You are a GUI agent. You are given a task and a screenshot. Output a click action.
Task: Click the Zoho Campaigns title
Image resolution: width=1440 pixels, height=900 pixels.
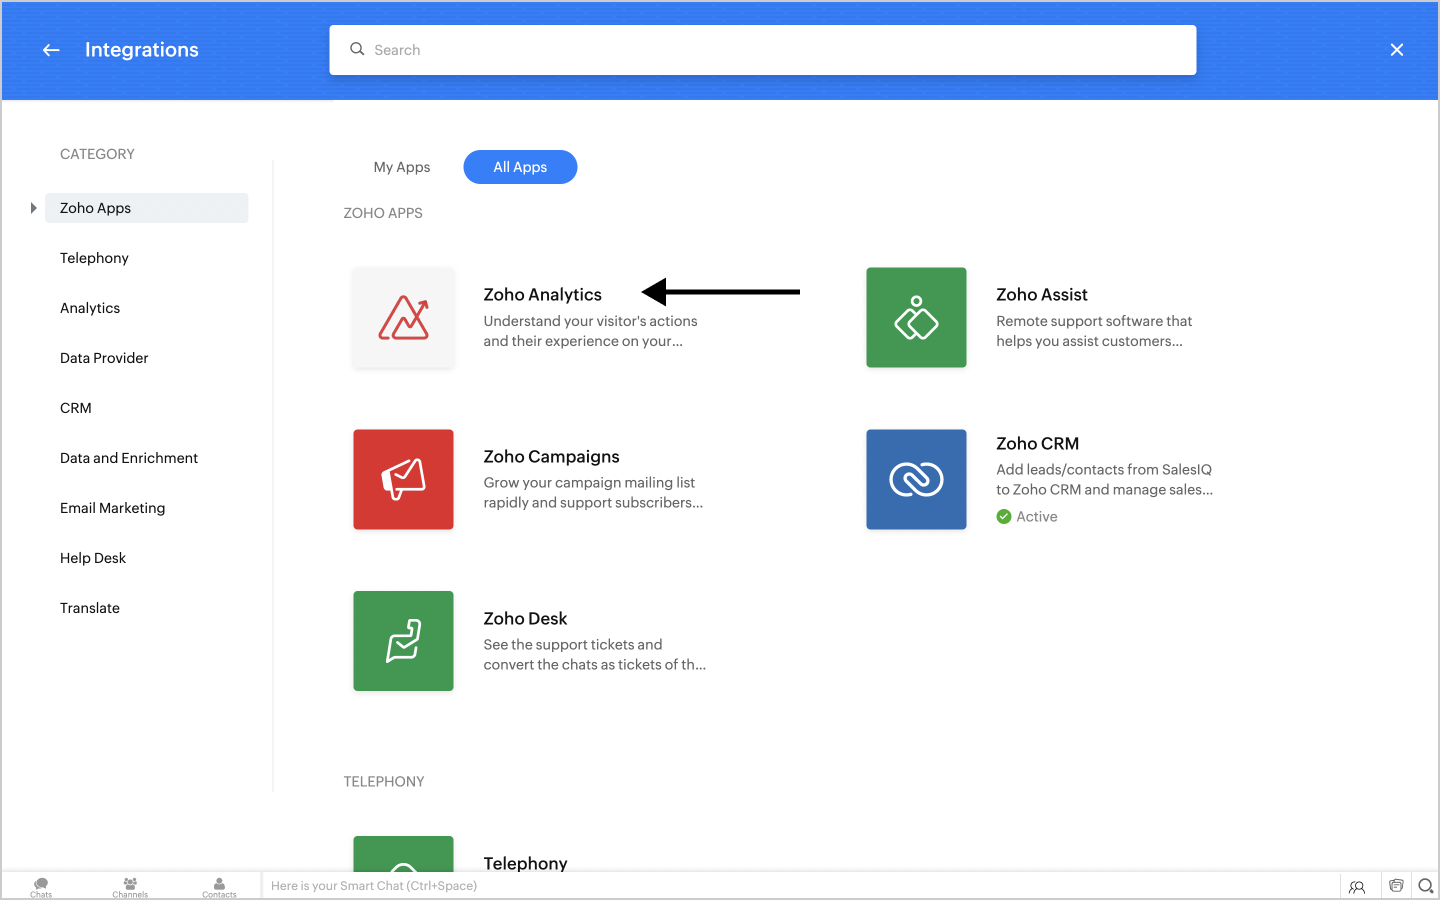552,457
